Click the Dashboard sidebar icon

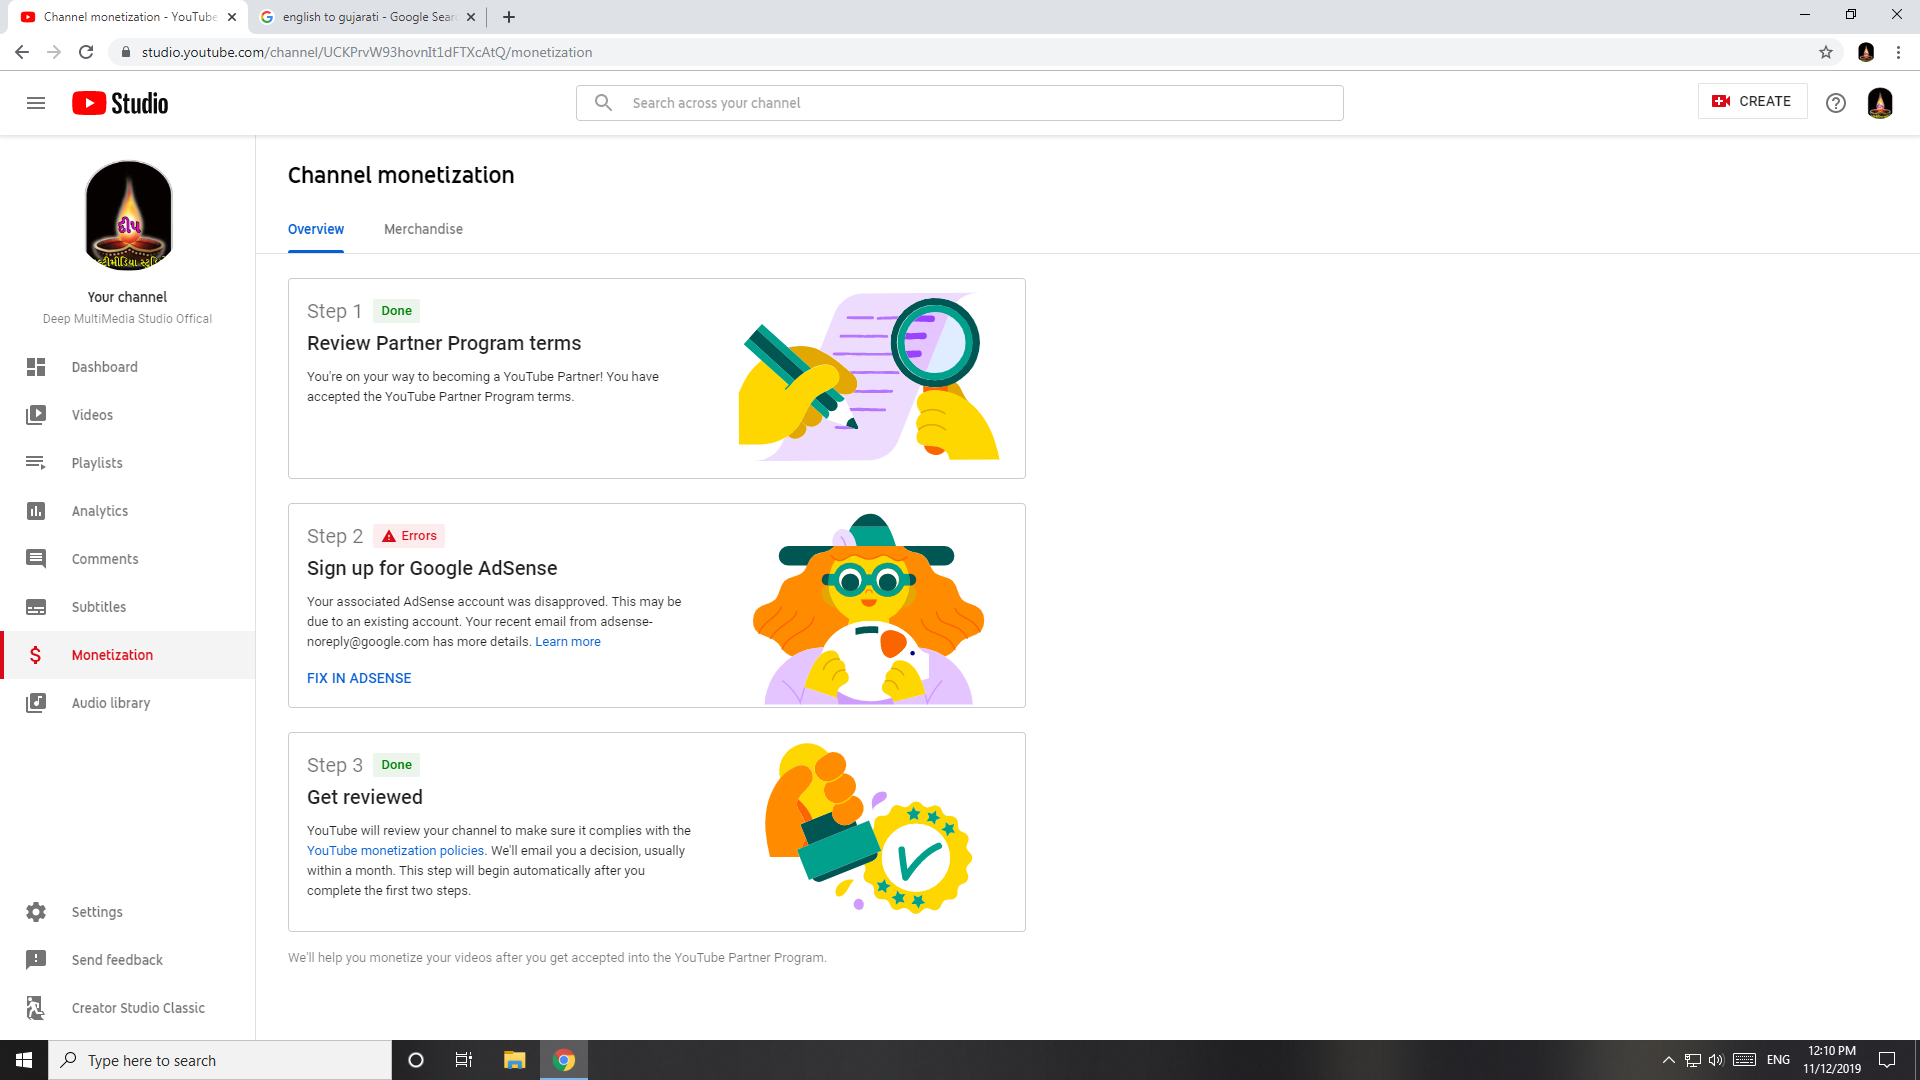[36, 367]
